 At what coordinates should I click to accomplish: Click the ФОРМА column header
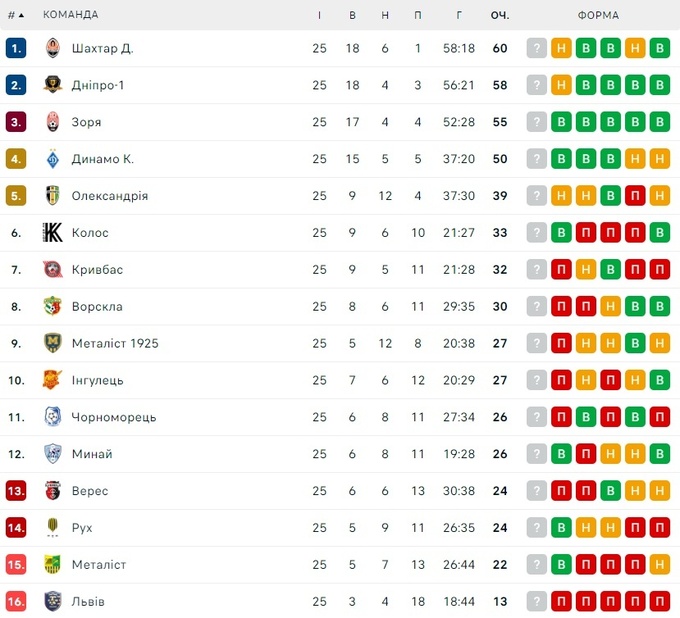tap(598, 15)
